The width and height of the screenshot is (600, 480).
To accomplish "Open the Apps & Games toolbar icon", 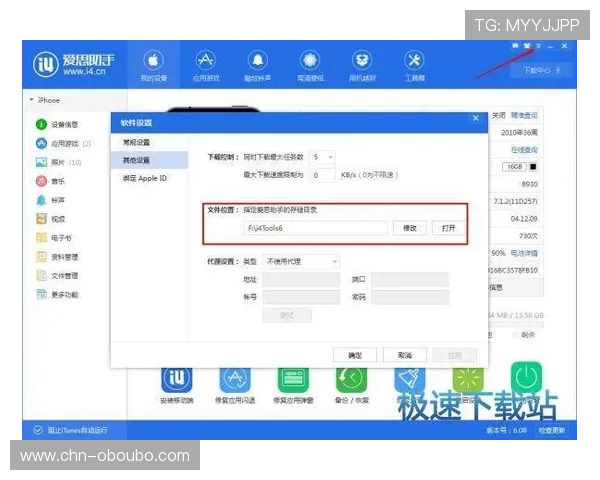I will [206, 65].
